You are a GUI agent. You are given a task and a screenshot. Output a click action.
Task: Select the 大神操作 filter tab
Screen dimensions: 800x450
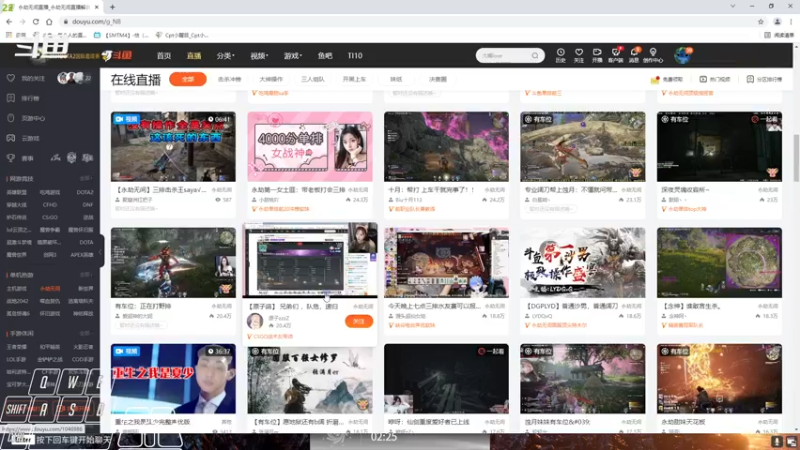pos(271,80)
